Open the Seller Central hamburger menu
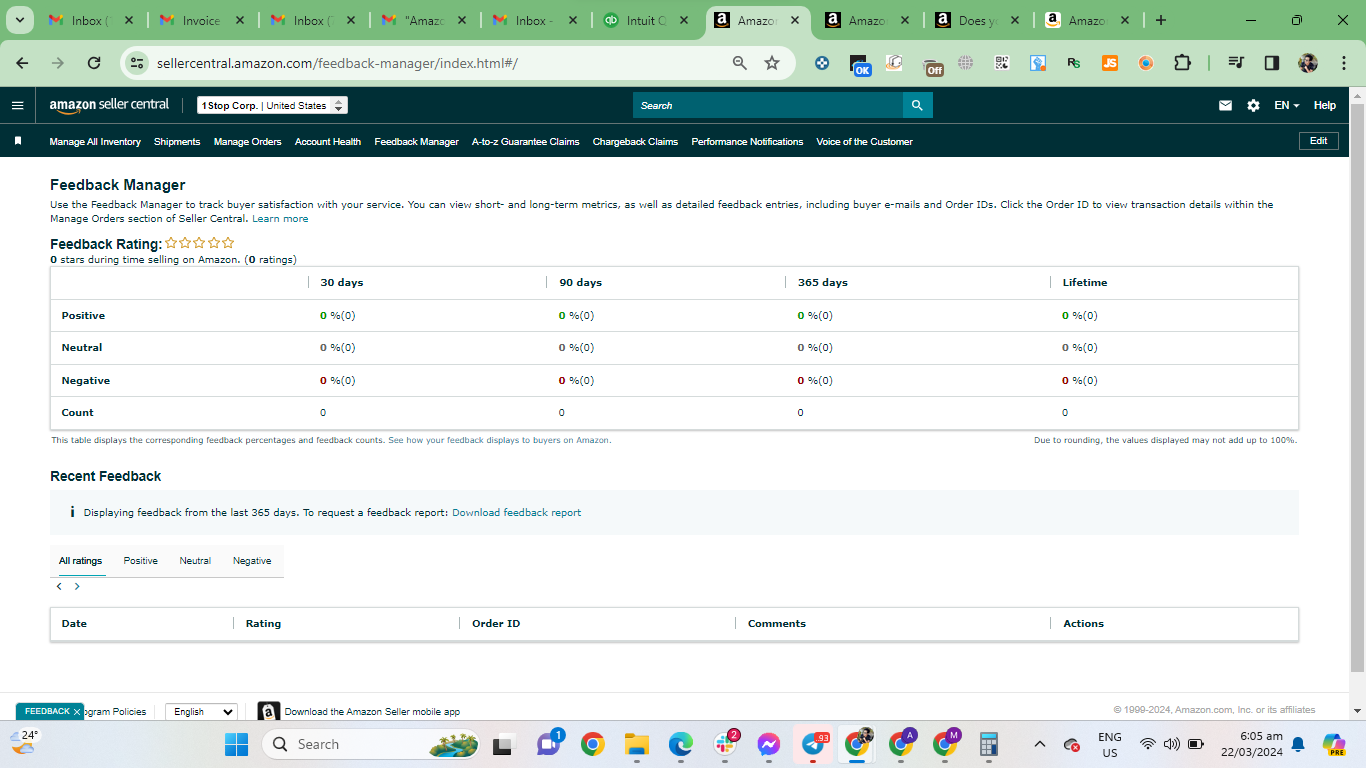The image size is (1366, 768). click(17, 105)
